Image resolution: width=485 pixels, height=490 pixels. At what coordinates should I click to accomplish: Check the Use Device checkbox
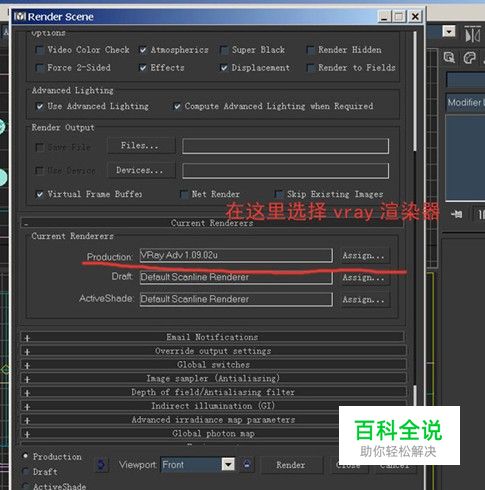pyautogui.click(x=40, y=171)
